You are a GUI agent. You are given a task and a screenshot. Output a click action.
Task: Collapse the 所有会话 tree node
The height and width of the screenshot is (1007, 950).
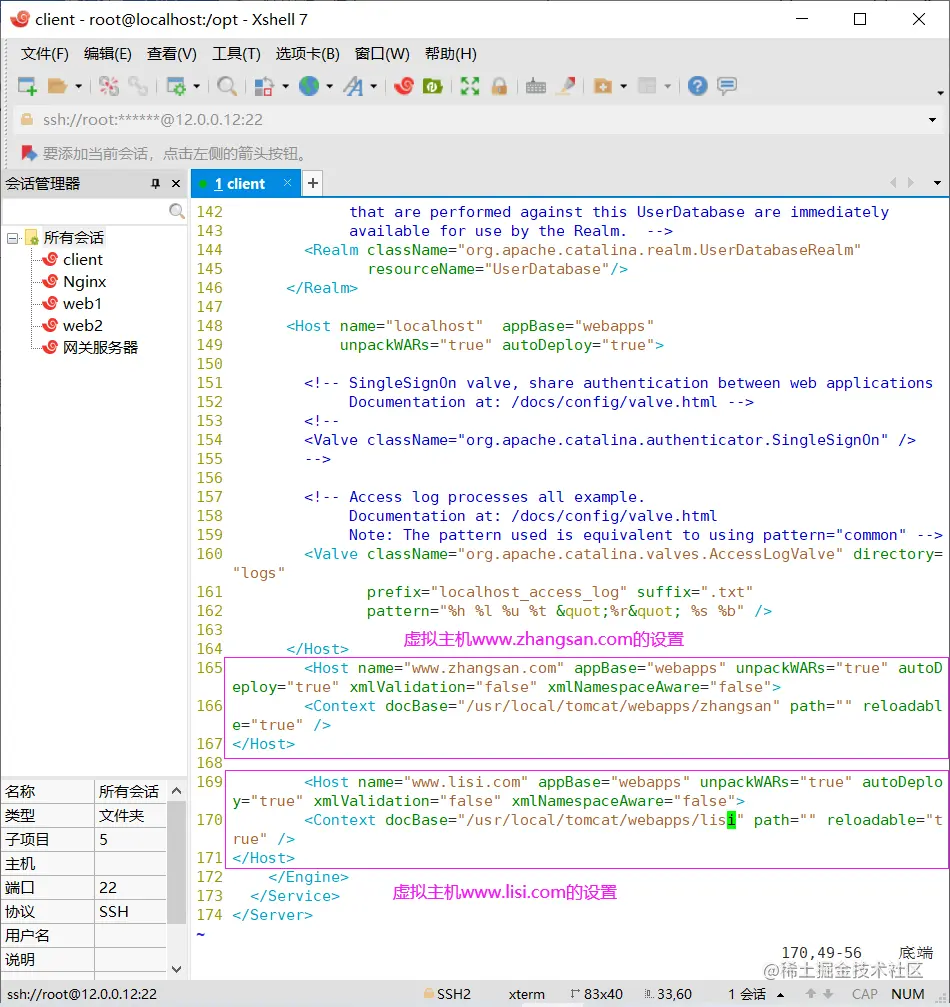tap(13, 238)
